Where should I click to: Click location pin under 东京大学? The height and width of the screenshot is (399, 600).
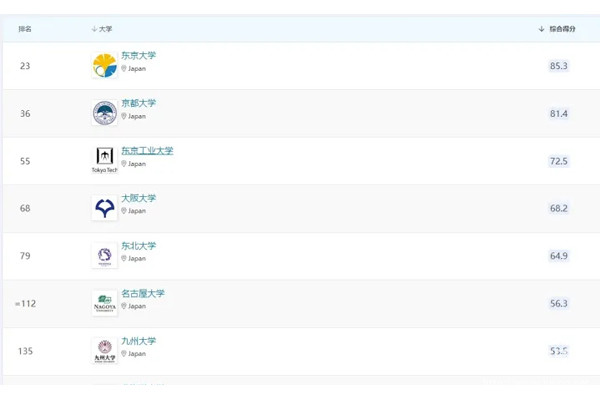point(124,68)
